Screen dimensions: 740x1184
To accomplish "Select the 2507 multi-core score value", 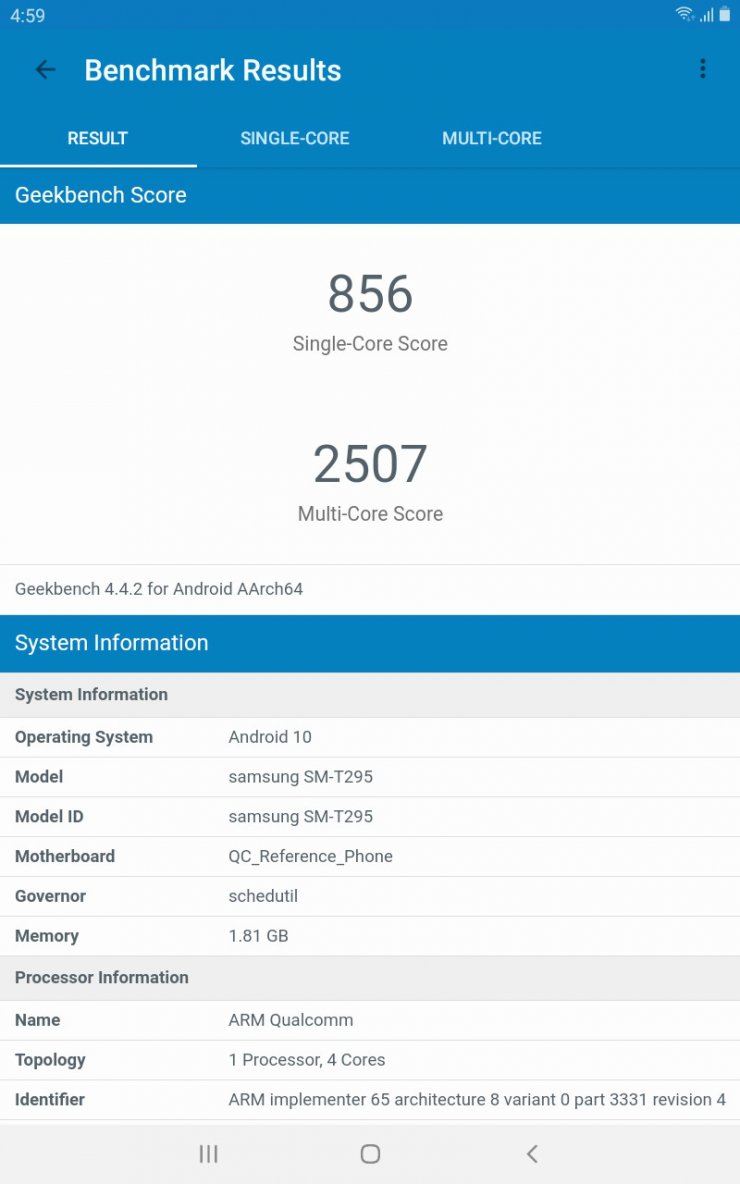I will point(370,463).
